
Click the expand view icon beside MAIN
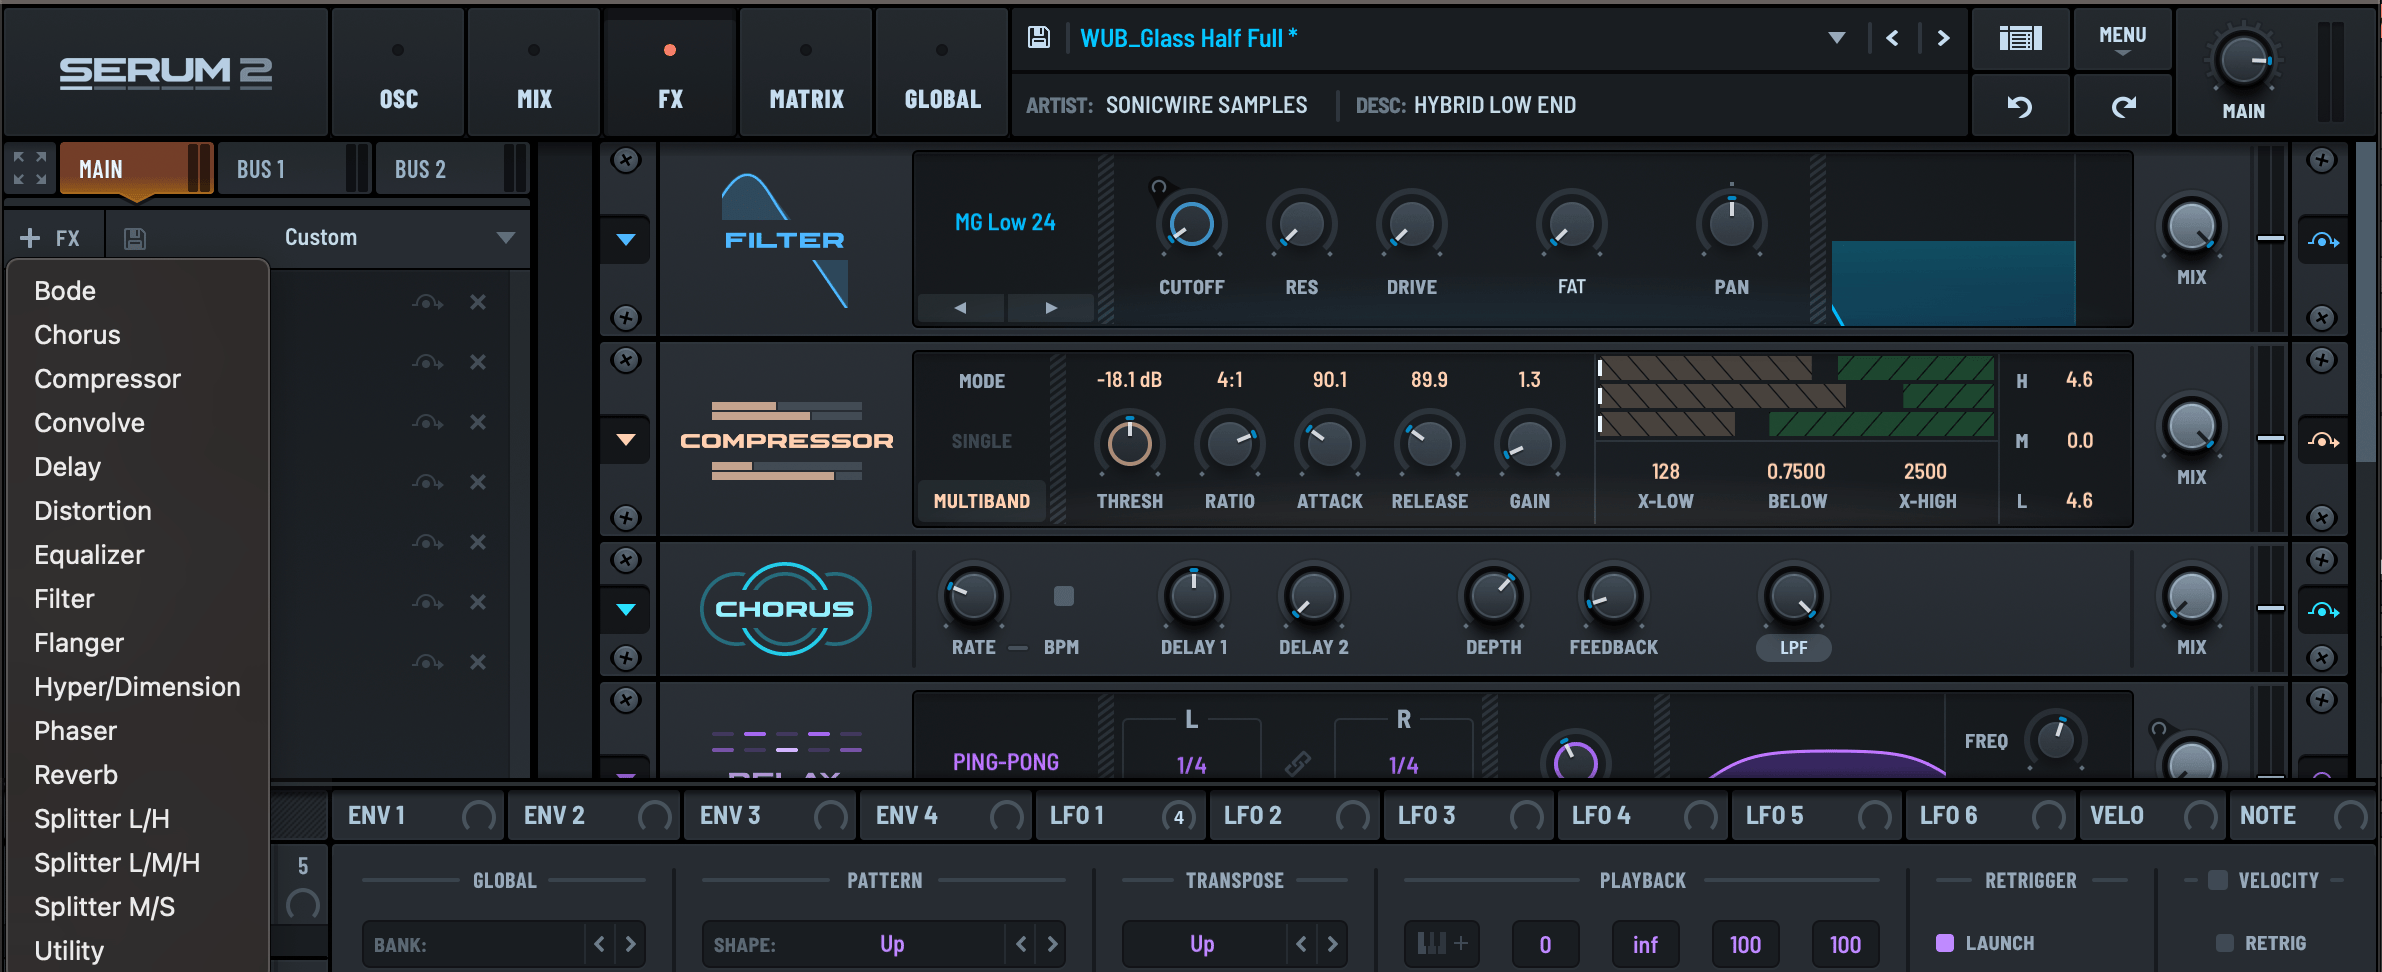(x=30, y=168)
